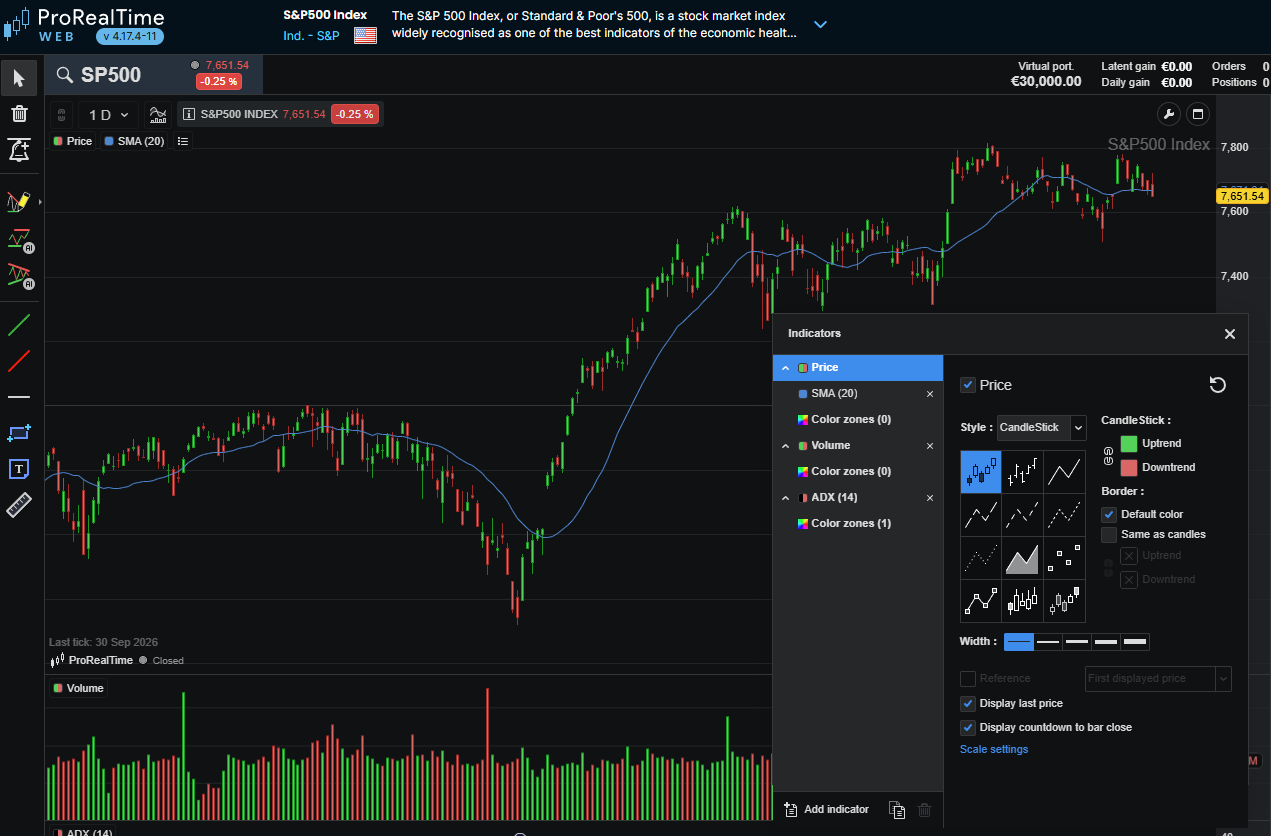Viewport: 1271px width, 836px height.
Task: Collapse the ADX (14) tree group
Action: click(785, 498)
